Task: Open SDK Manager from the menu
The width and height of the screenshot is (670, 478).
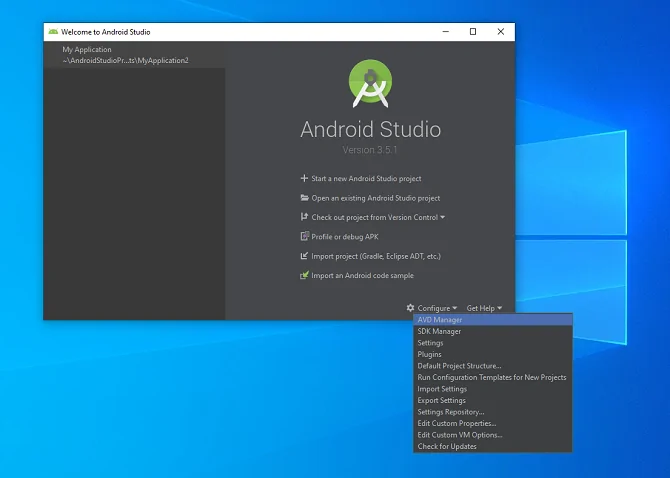Action: point(439,331)
